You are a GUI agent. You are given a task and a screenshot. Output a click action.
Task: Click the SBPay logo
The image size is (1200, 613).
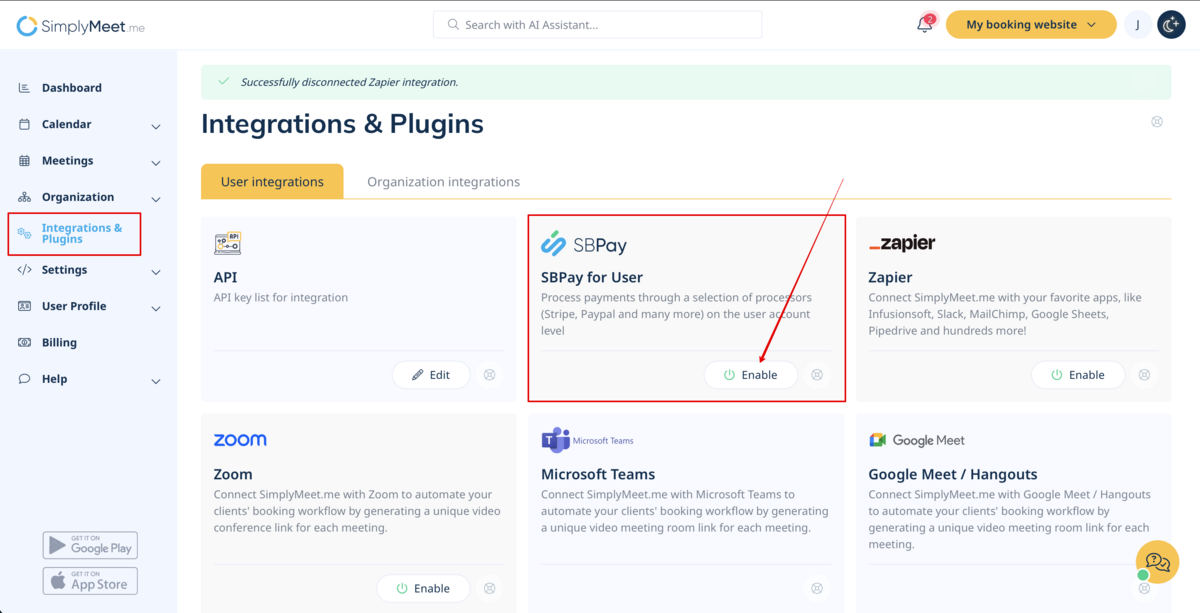tap(584, 243)
